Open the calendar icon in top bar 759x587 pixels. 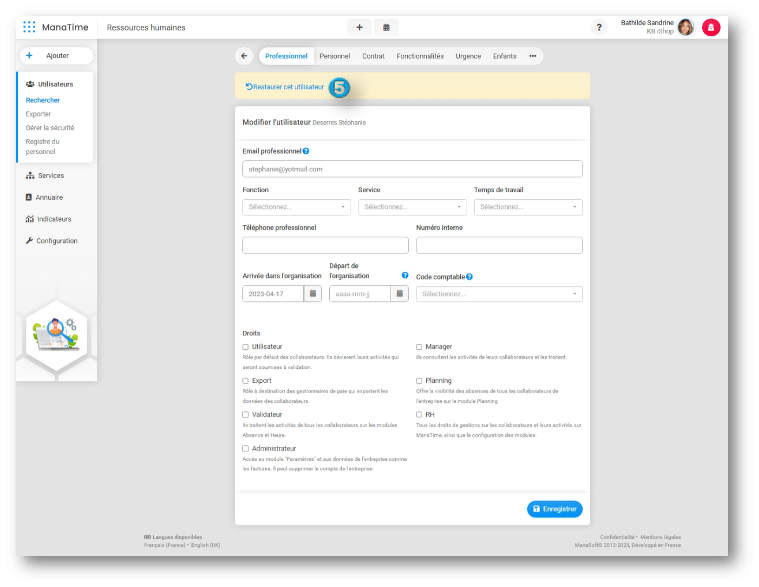[x=386, y=28]
